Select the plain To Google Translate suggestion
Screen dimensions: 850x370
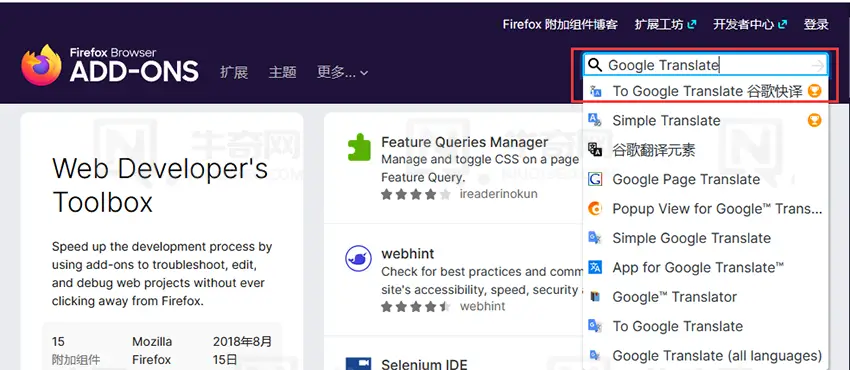tap(706, 326)
